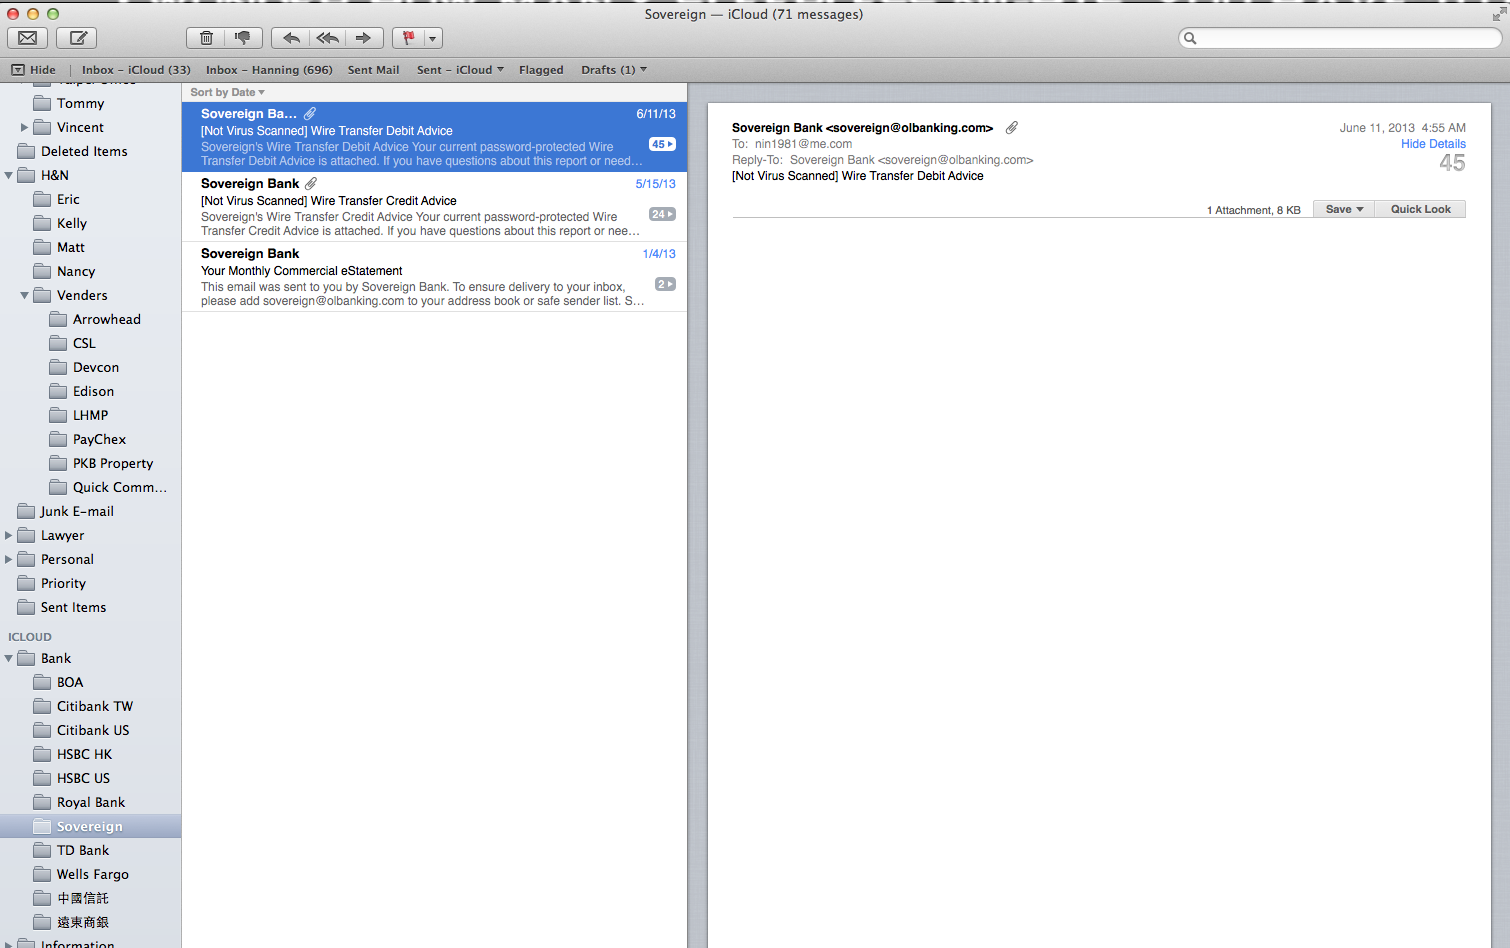Expand the Vincent folder
The image size is (1510, 948).
tap(24, 127)
